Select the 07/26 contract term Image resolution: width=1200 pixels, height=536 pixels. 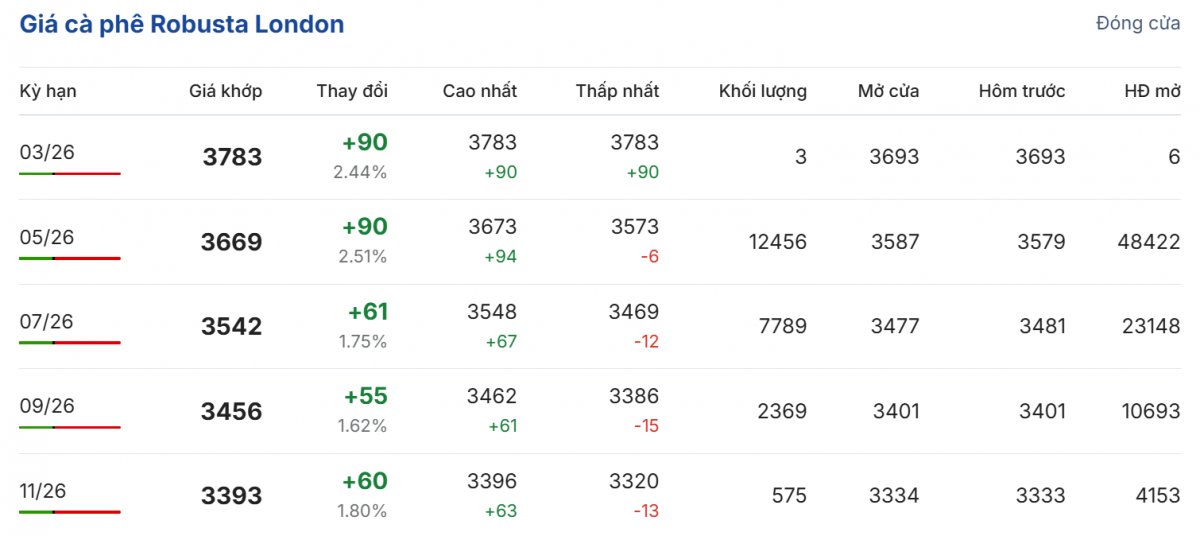point(47,321)
